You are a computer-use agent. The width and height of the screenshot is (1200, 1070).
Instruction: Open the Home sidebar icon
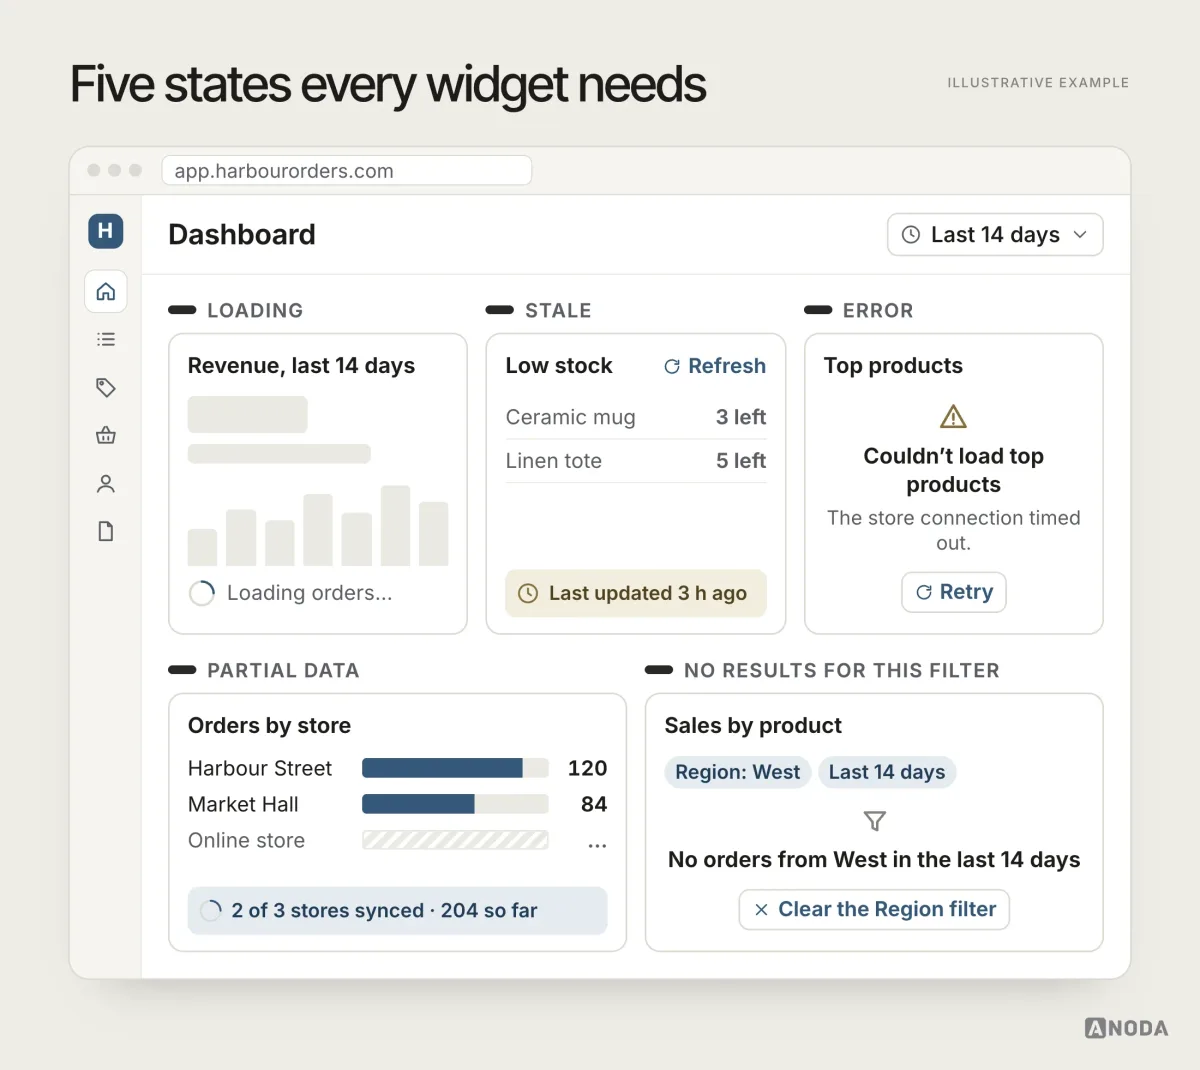(106, 292)
